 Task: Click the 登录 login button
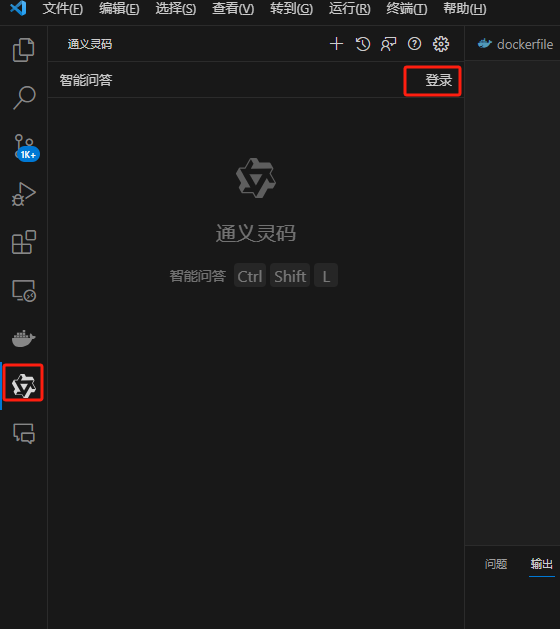(x=438, y=80)
